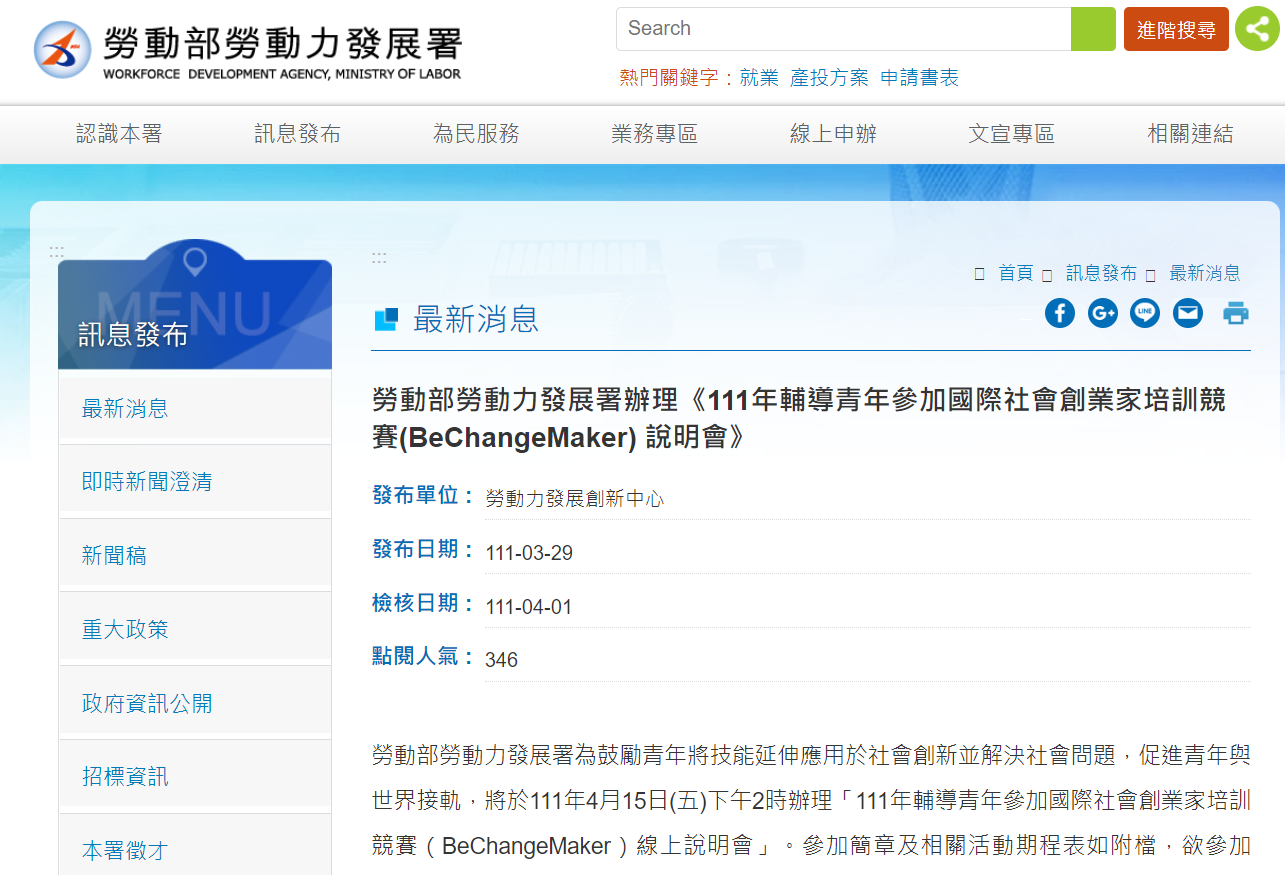Click the print page icon

pos(1236,313)
